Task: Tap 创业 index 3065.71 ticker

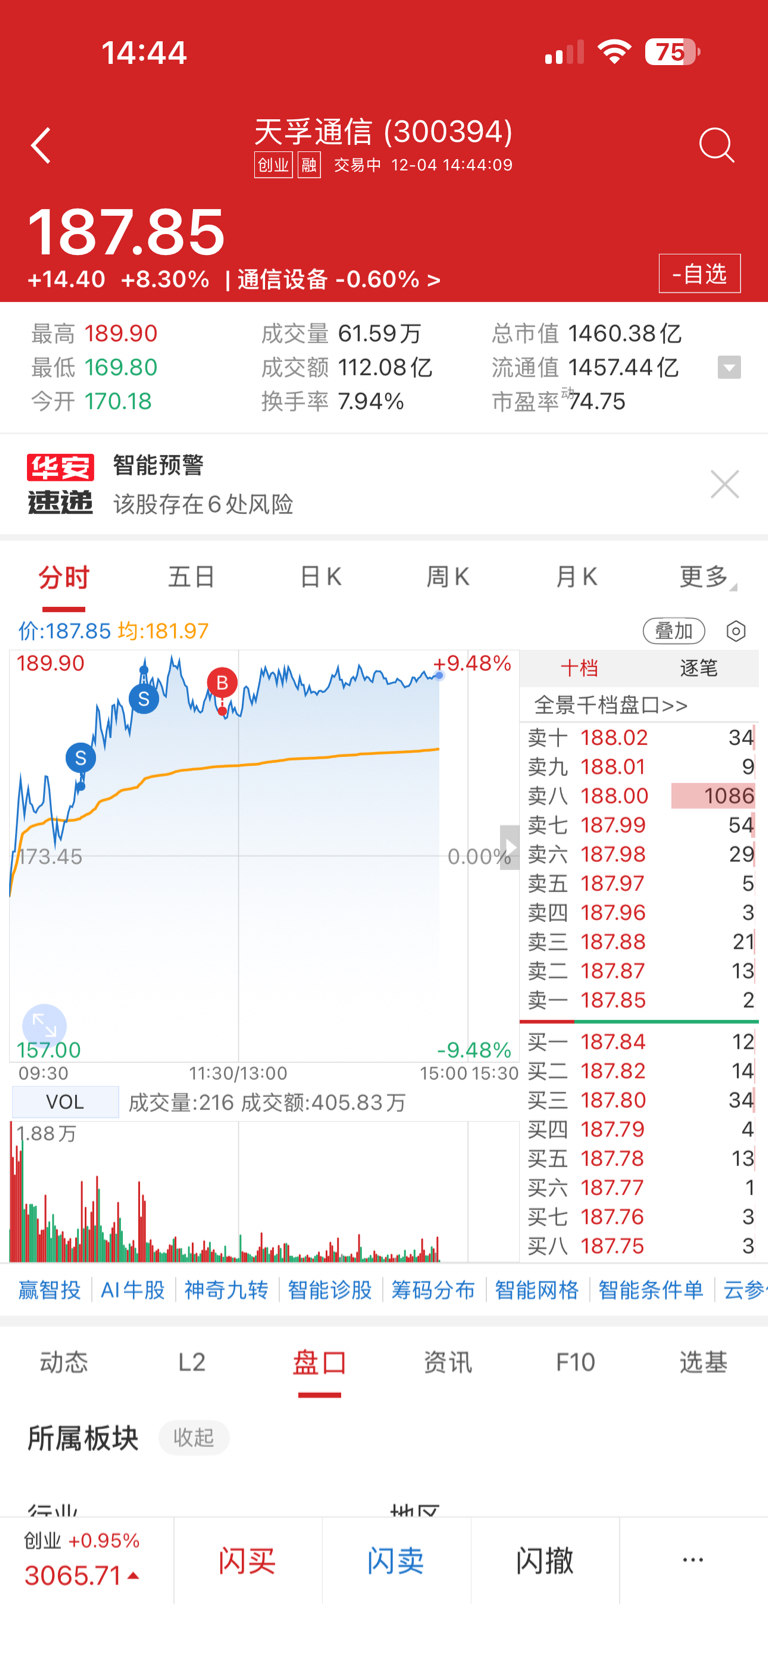Action: [86, 1561]
